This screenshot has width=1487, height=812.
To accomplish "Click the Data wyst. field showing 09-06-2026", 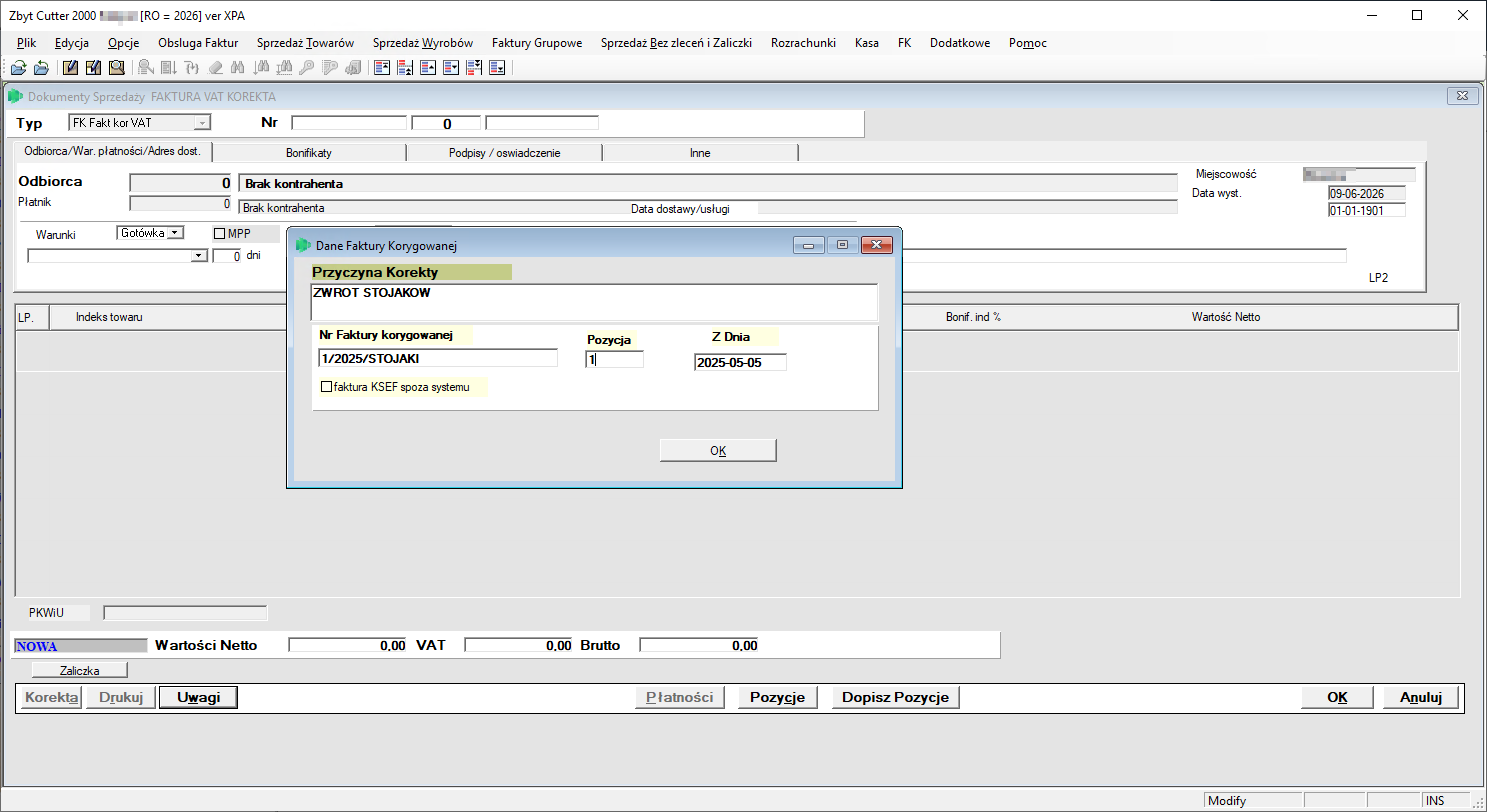I will point(1366,193).
